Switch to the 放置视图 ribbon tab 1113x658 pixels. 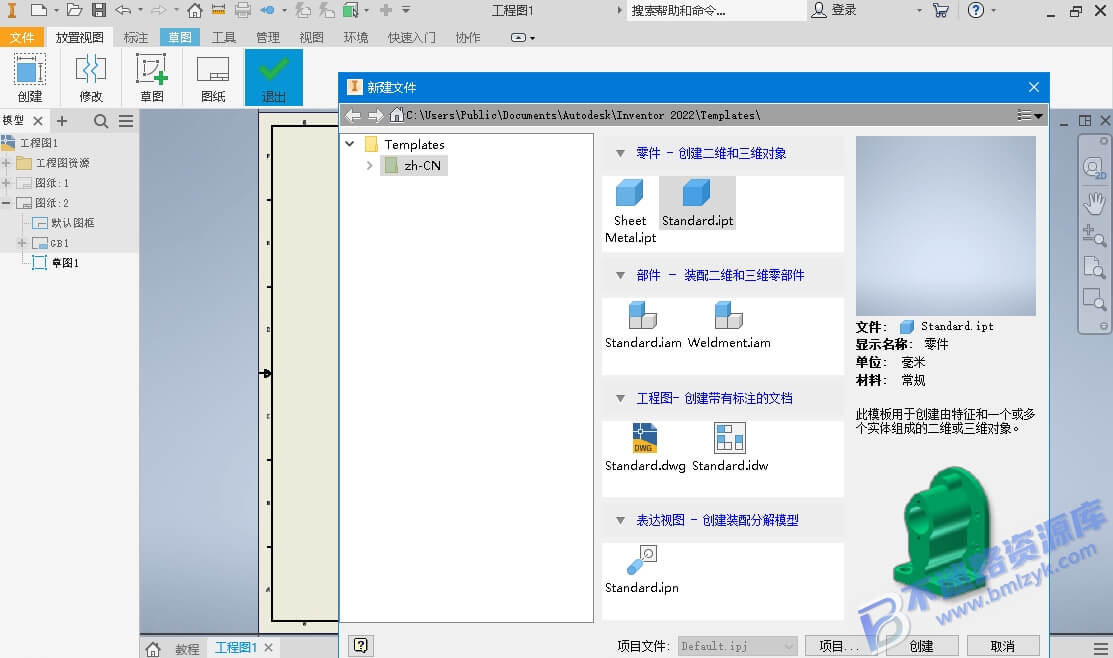click(80, 37)
